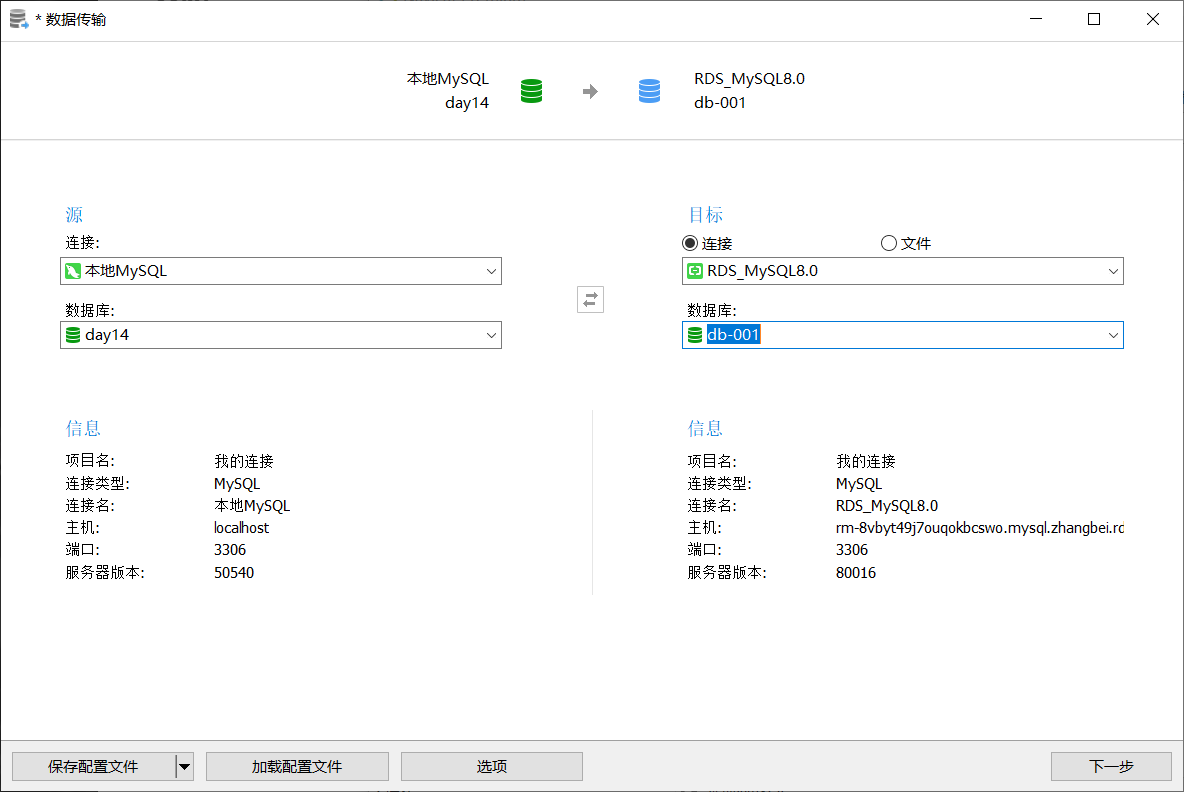Screen dimensions: 1184x792
Task: Click the 源 section heading
Action: 74,215
